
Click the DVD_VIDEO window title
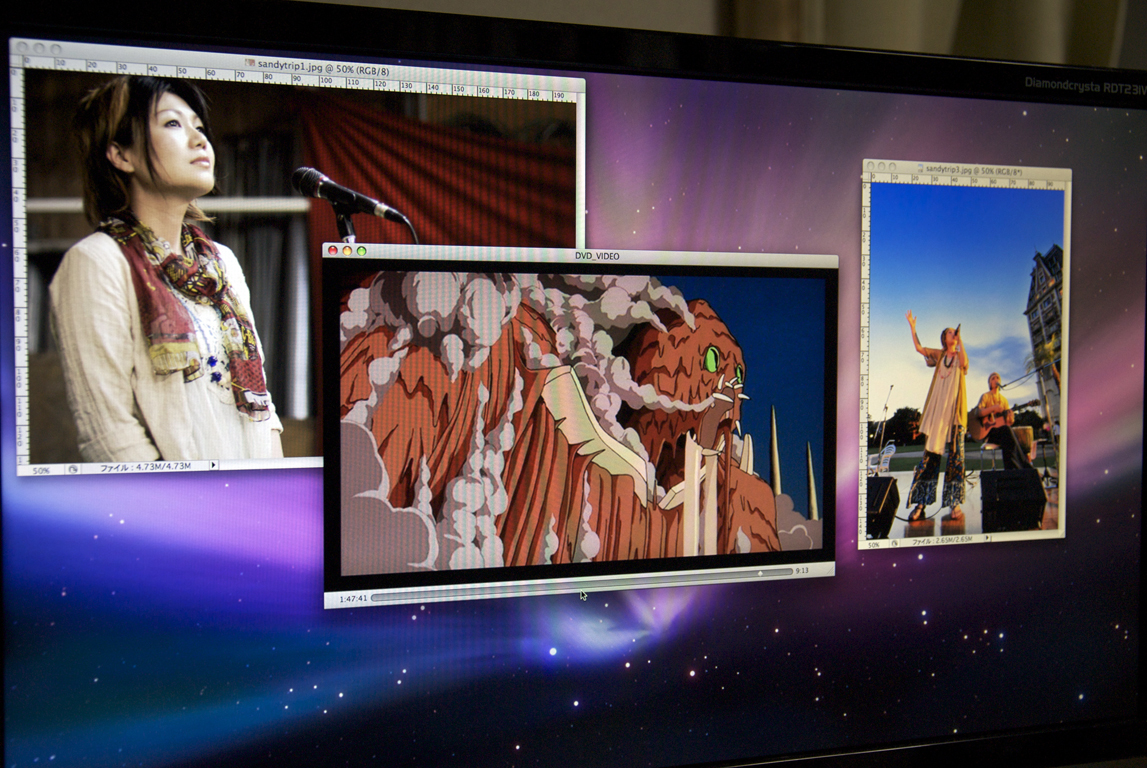pos(597,256)
